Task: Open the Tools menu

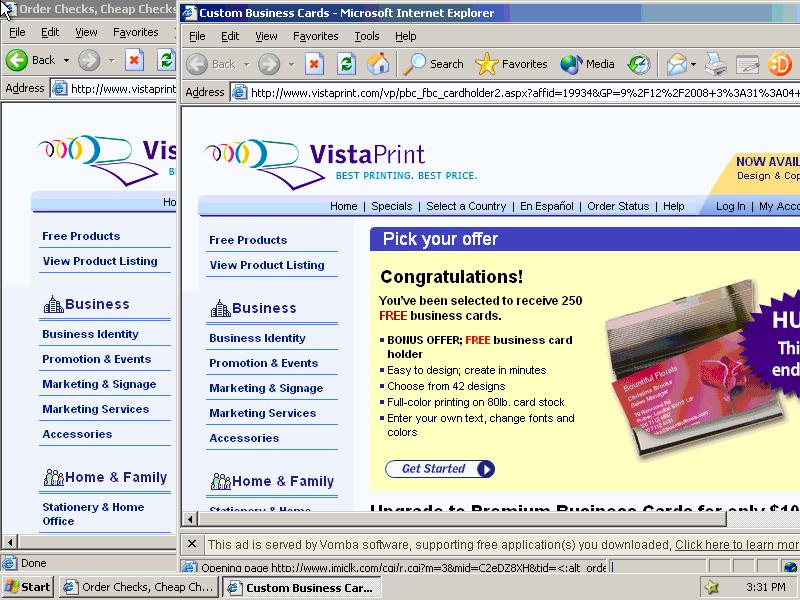Action: (367, 36)
